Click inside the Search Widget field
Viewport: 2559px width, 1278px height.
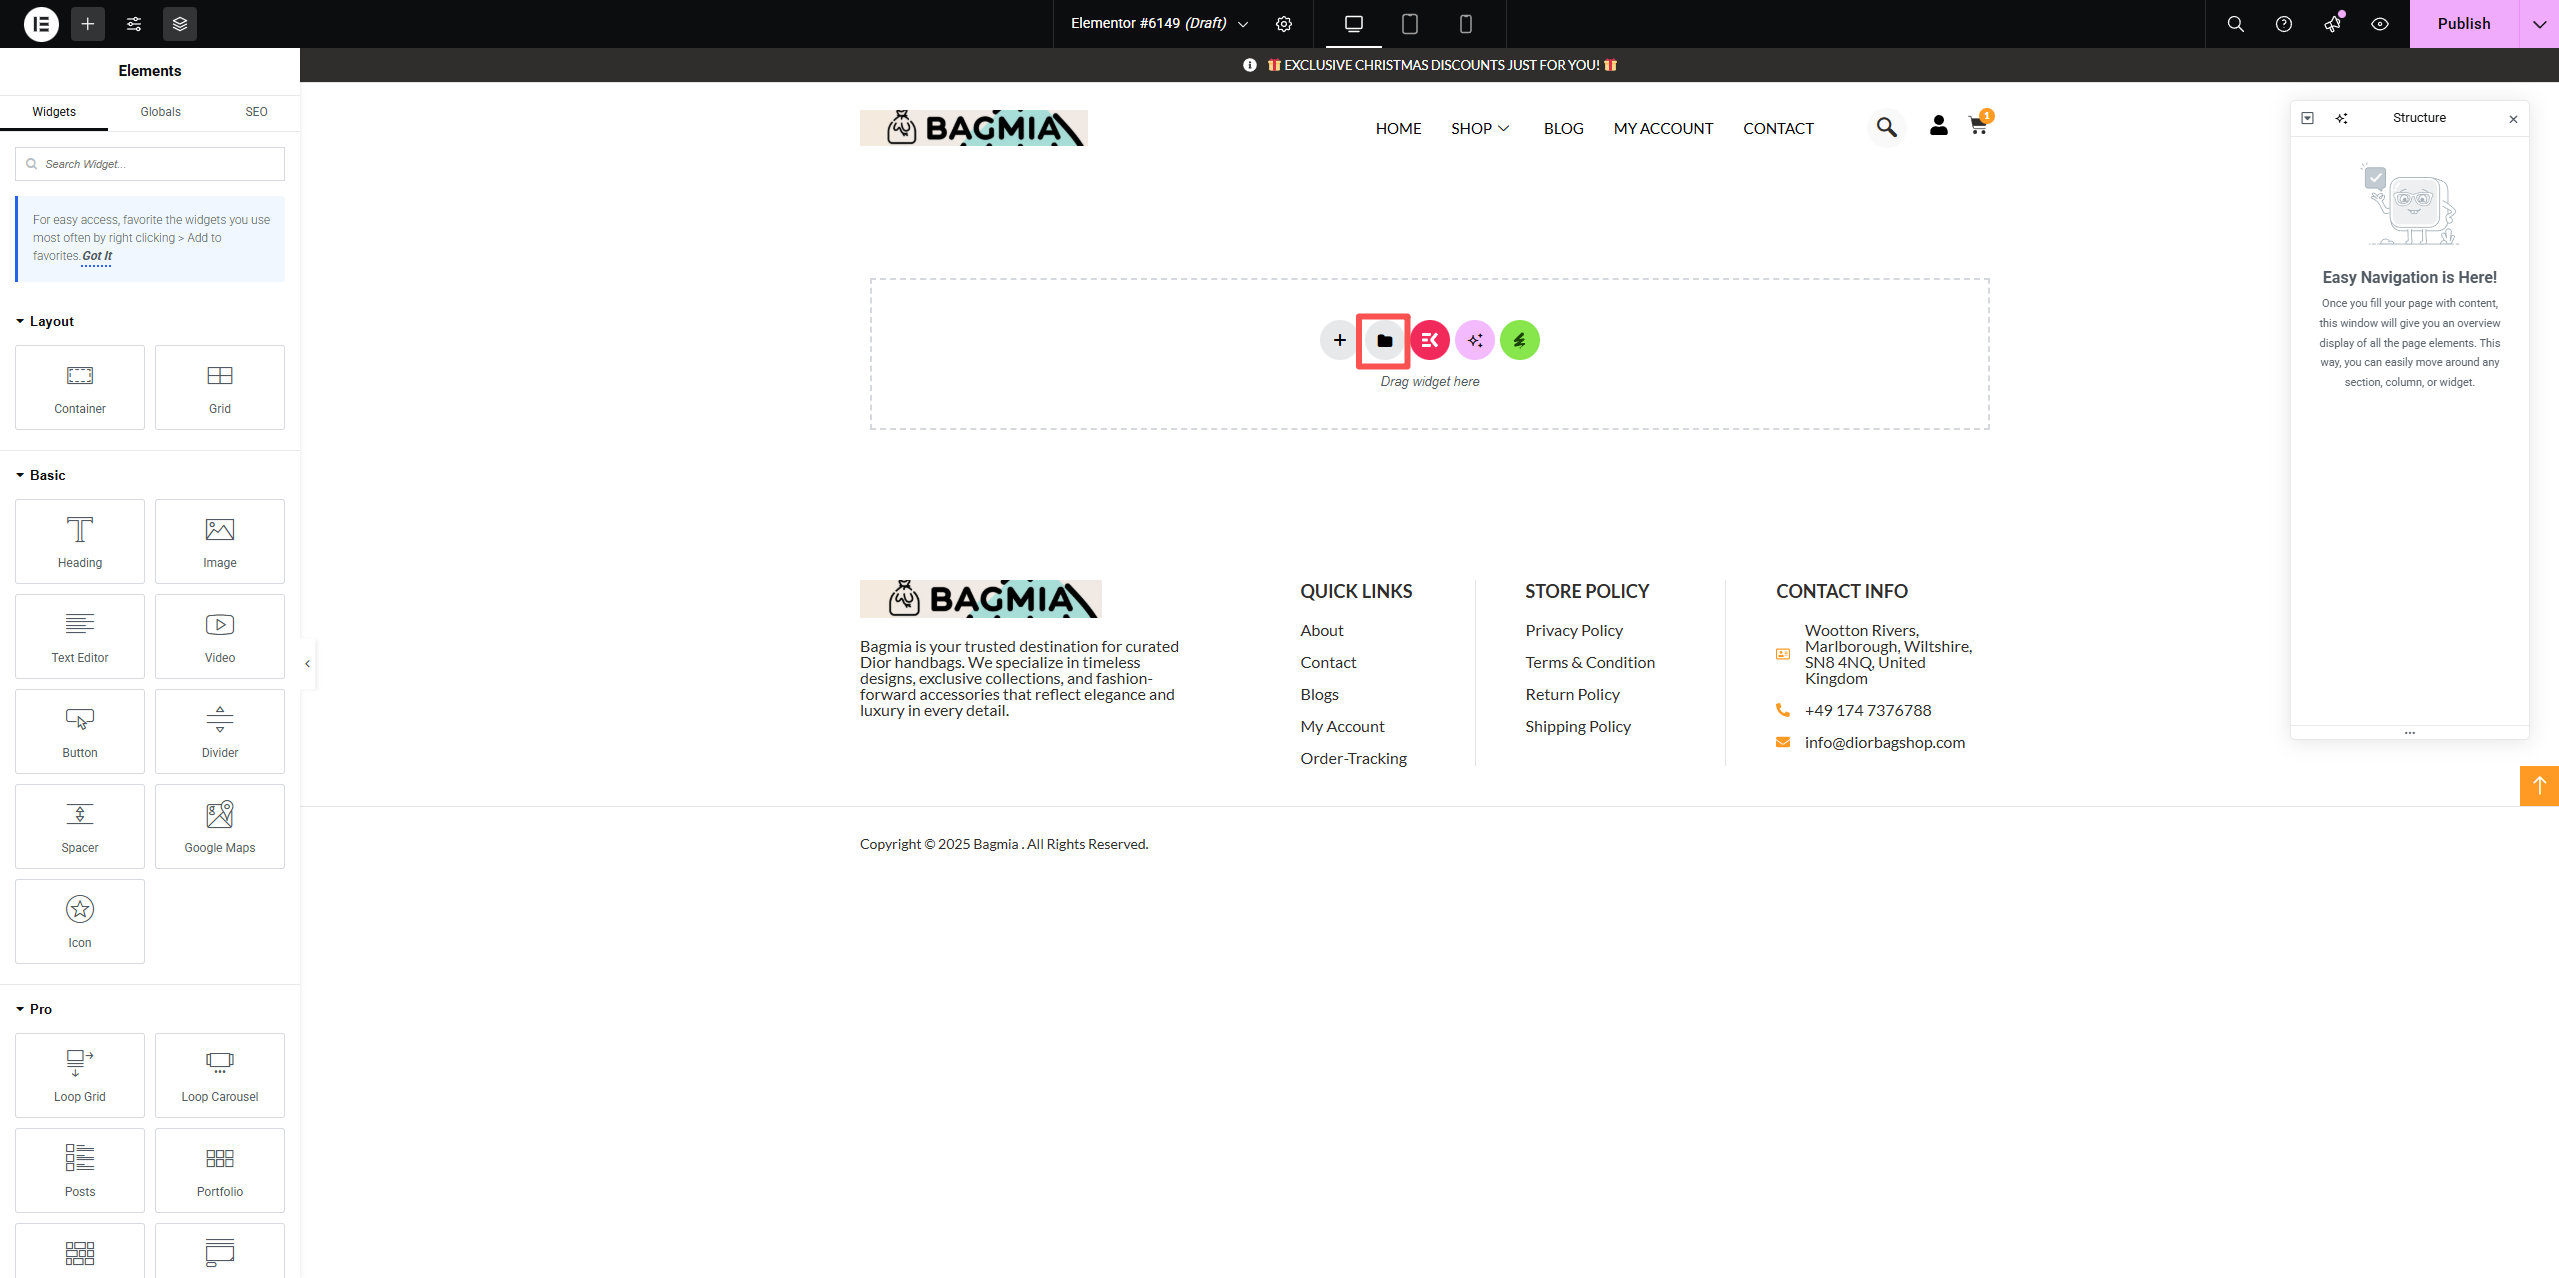(x=149, y=163)
